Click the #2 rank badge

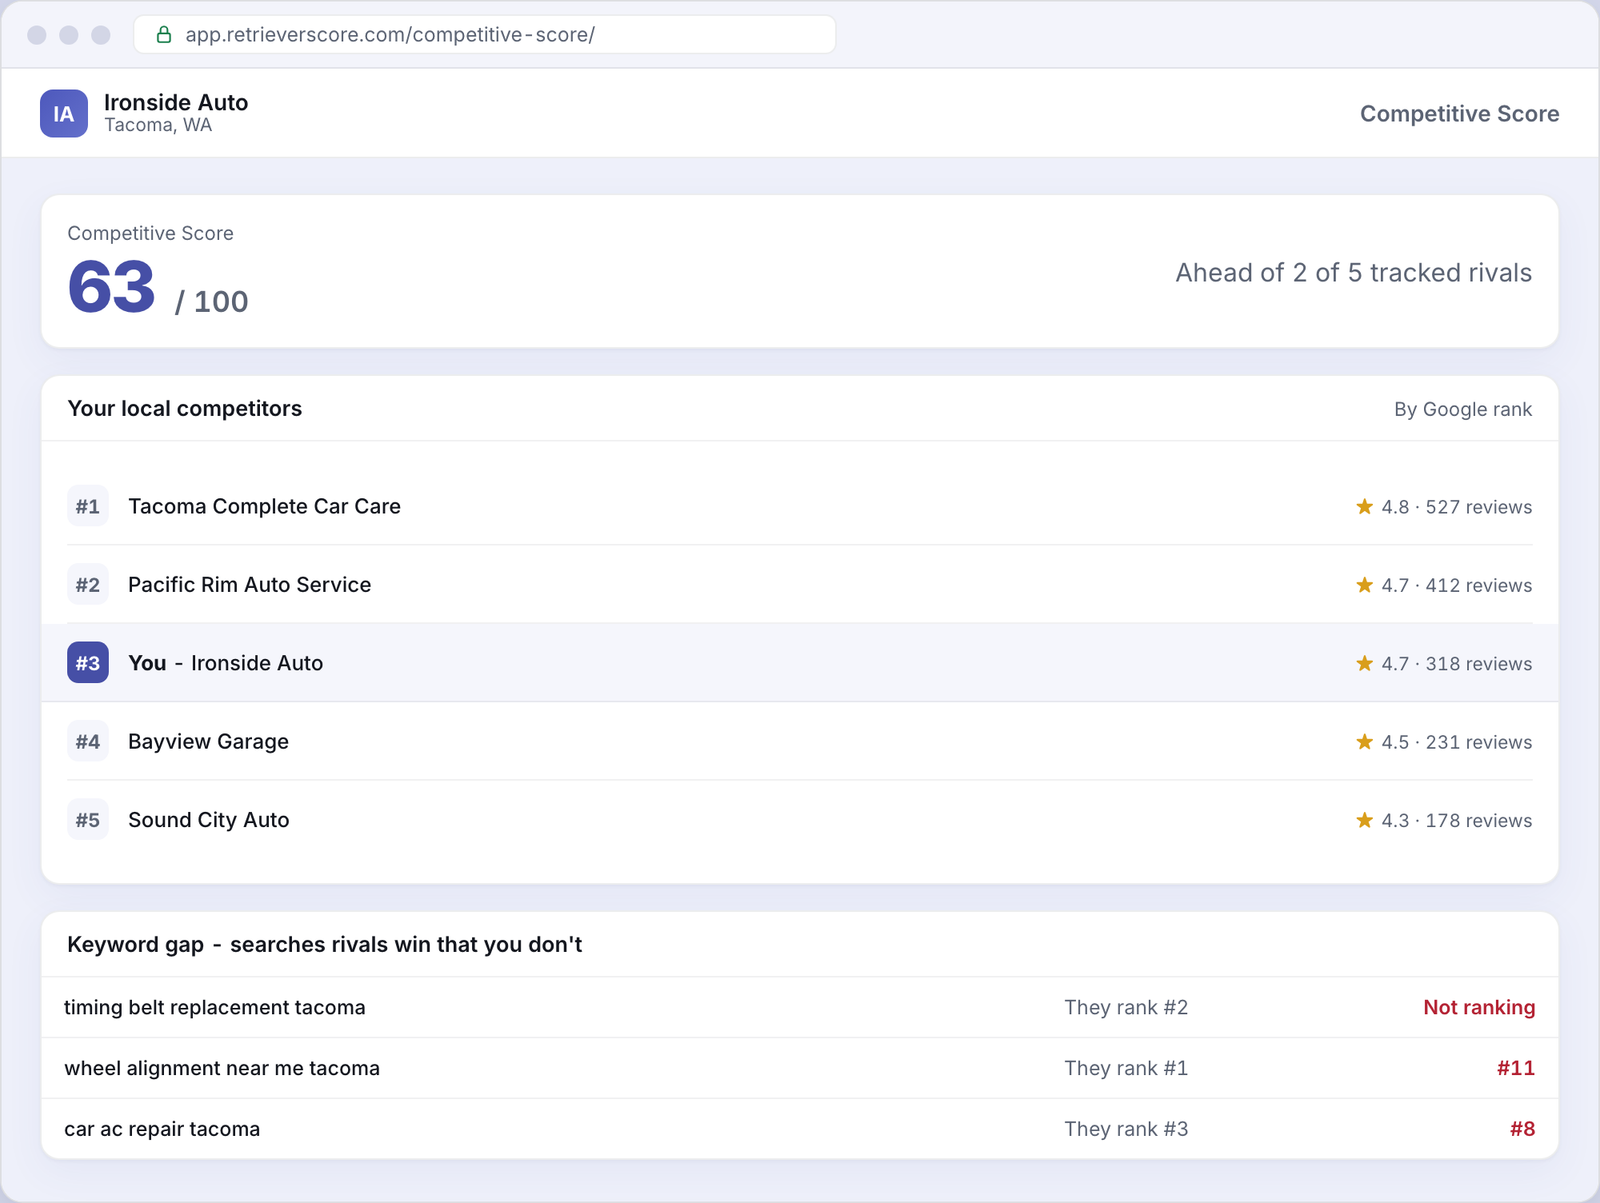[88, 584]
